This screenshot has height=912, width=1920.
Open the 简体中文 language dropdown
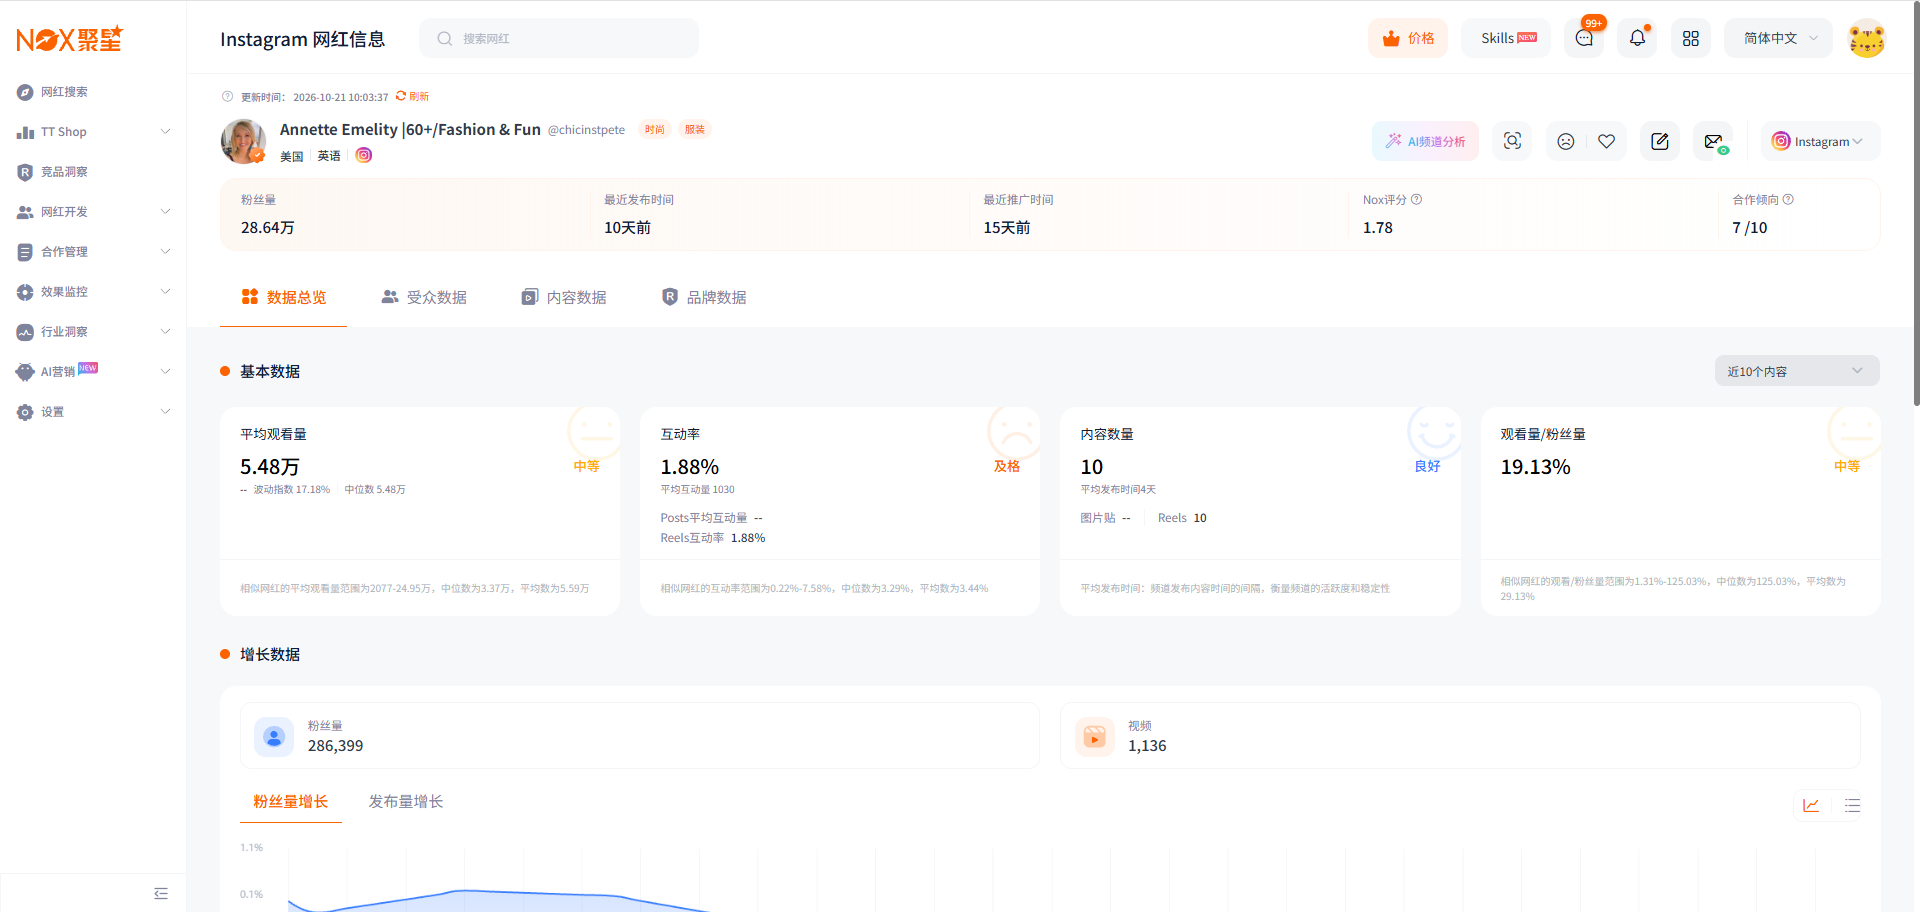point(1779,38)
